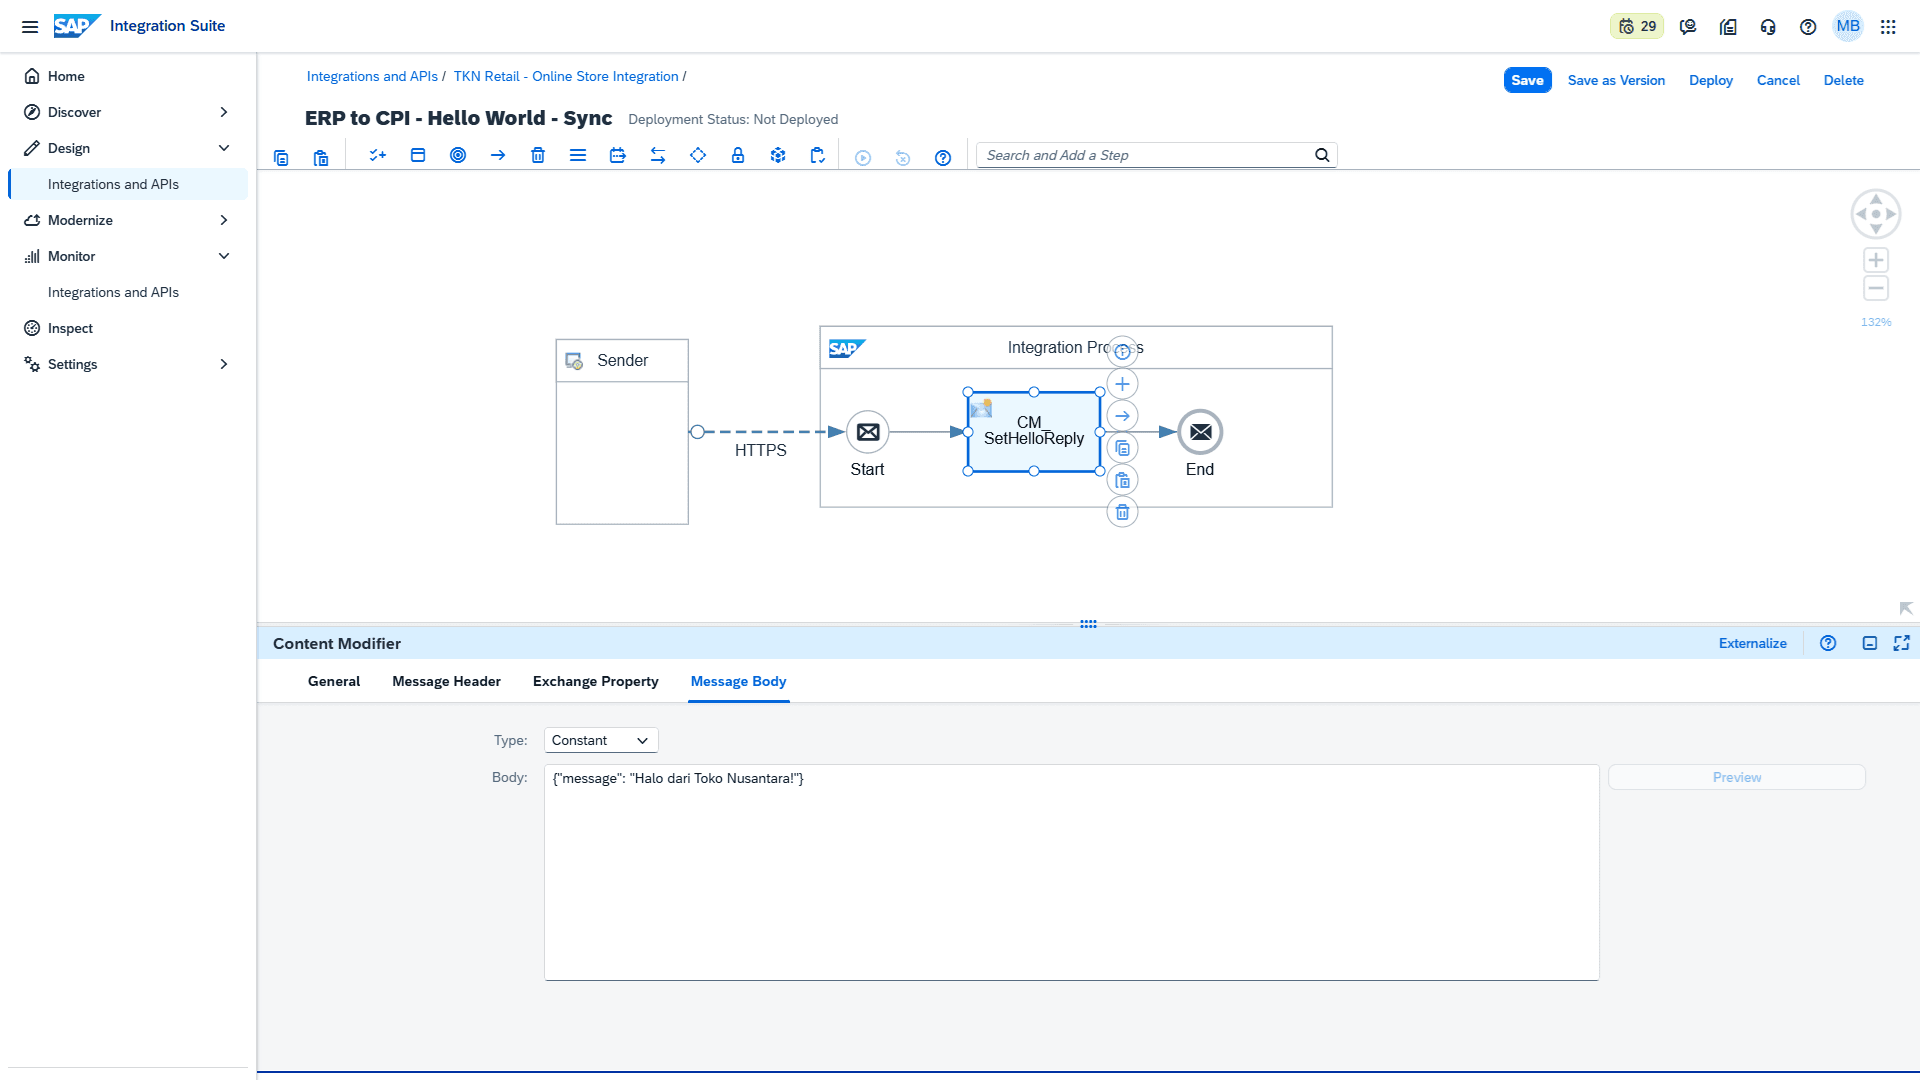Expand the Discover menu chevron

224,112
